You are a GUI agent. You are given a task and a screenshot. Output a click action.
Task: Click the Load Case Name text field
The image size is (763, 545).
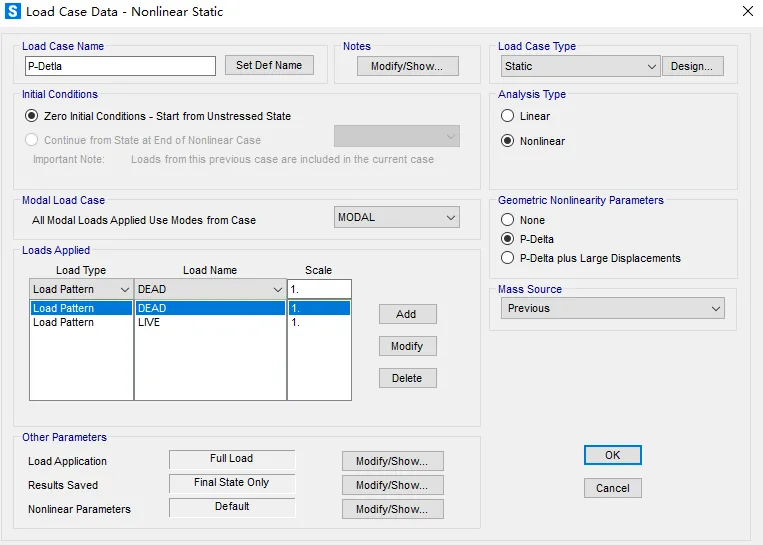coord(120,66)
